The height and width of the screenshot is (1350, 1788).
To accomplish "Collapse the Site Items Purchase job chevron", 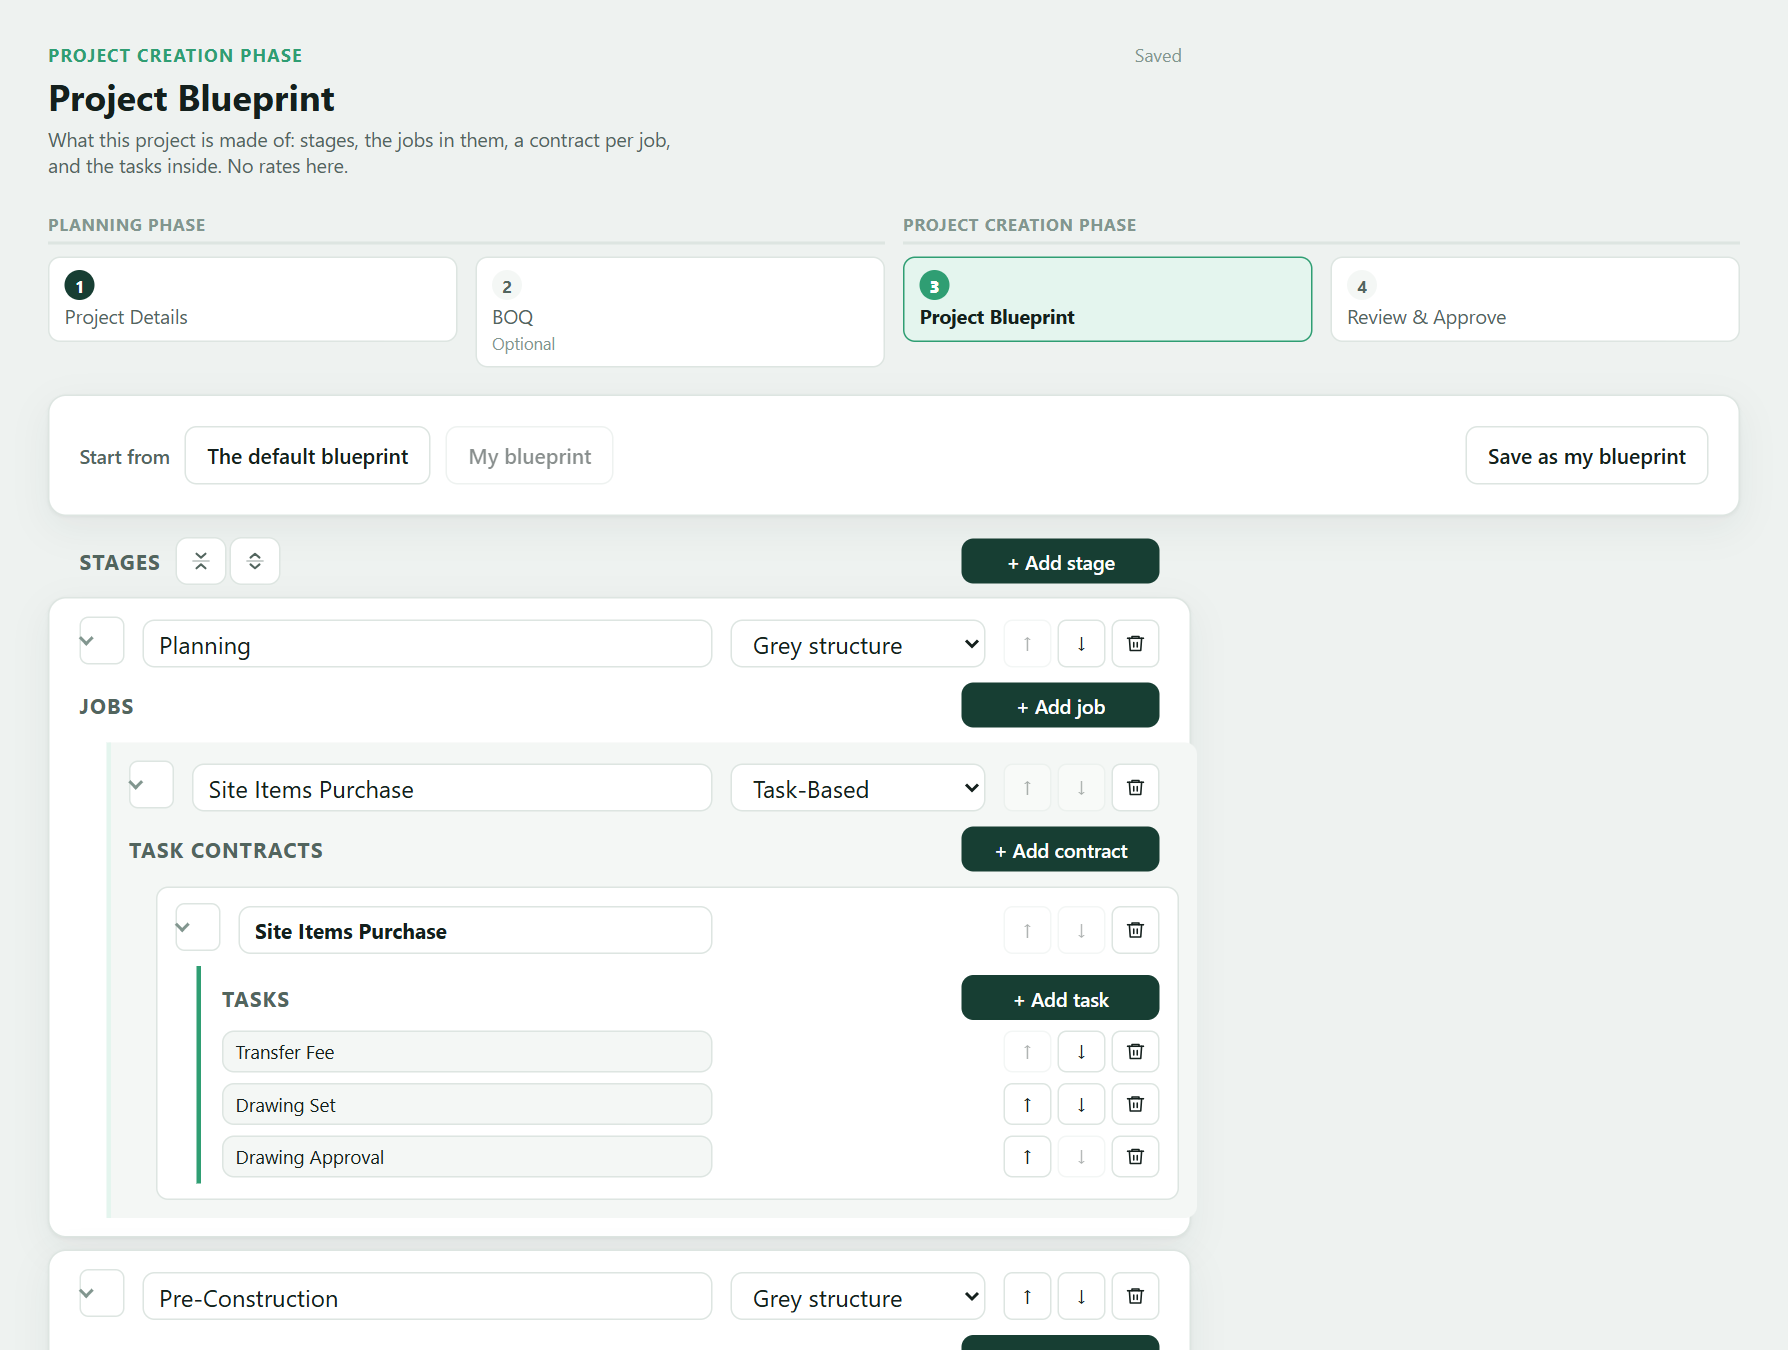I will (x=151, y=785).
